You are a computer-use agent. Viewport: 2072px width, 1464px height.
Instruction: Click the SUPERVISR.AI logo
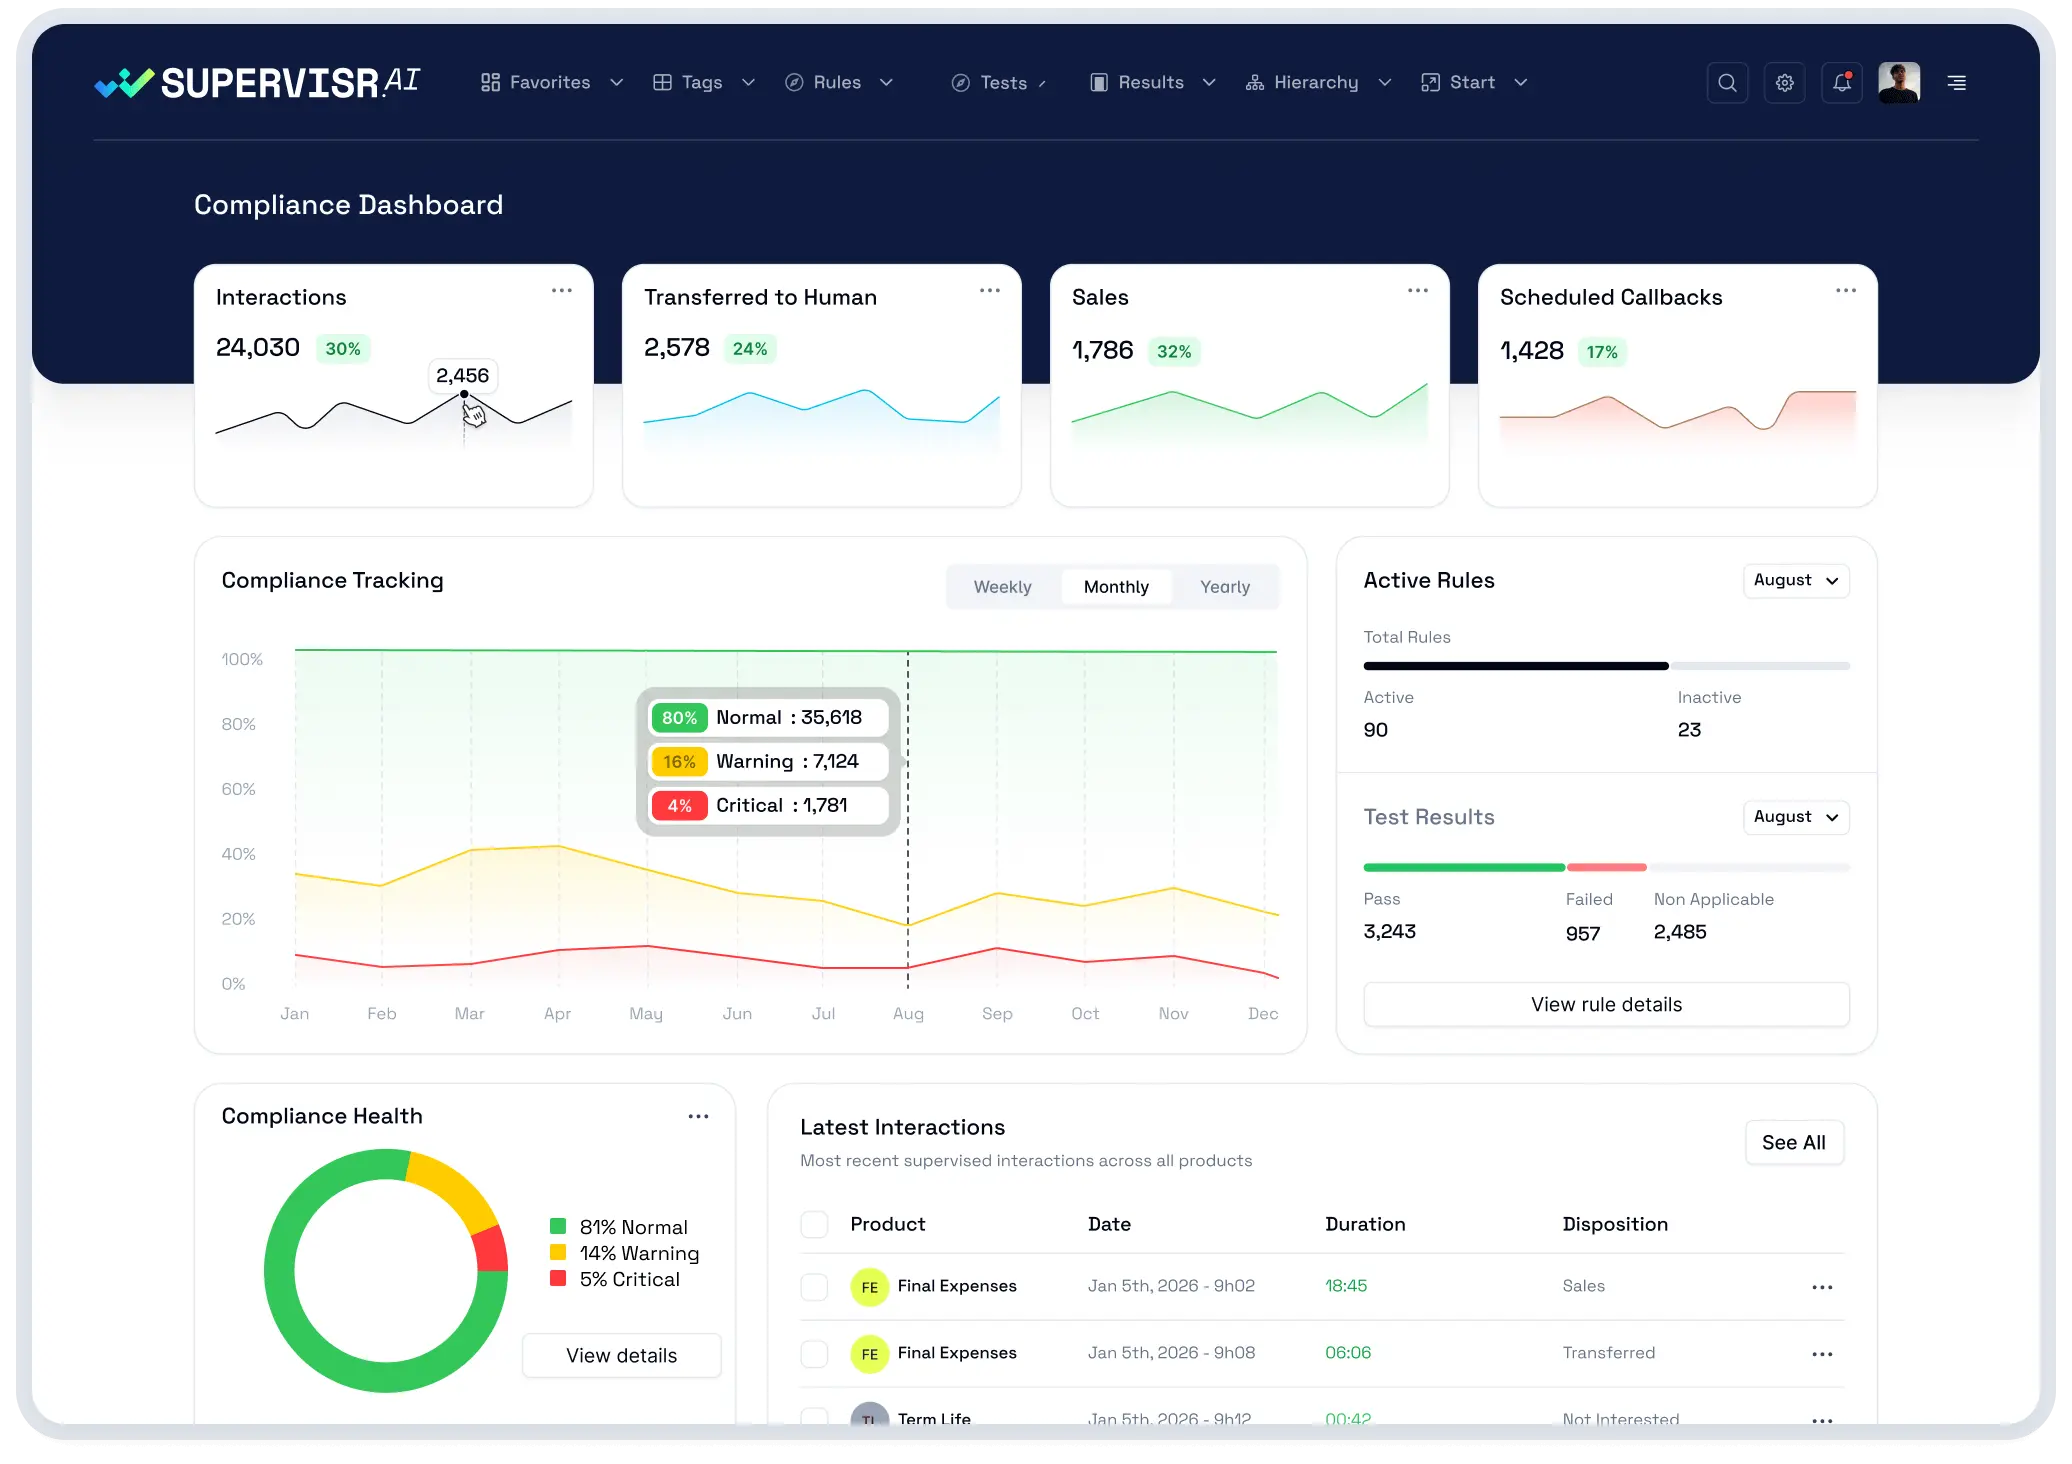pos(256,82)
